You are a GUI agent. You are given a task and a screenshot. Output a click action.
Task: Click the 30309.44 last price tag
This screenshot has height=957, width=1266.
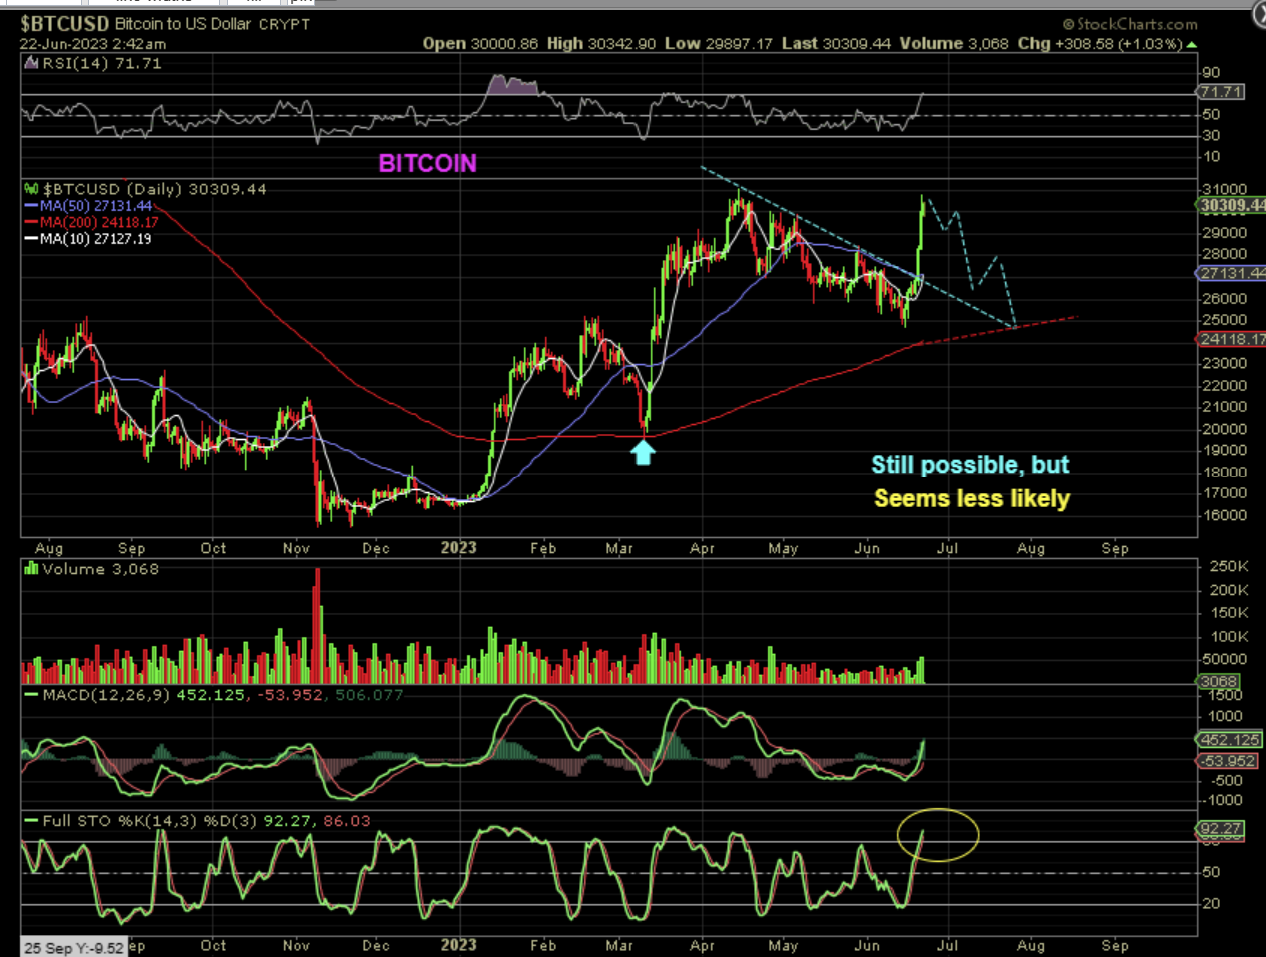click(1231, 205)
